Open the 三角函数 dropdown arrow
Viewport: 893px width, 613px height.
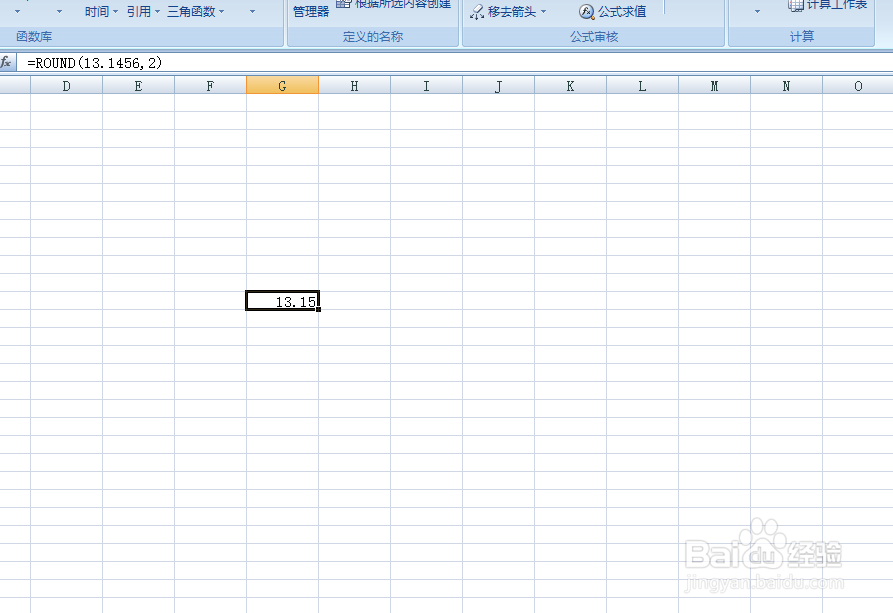click(x=221, y=11)
